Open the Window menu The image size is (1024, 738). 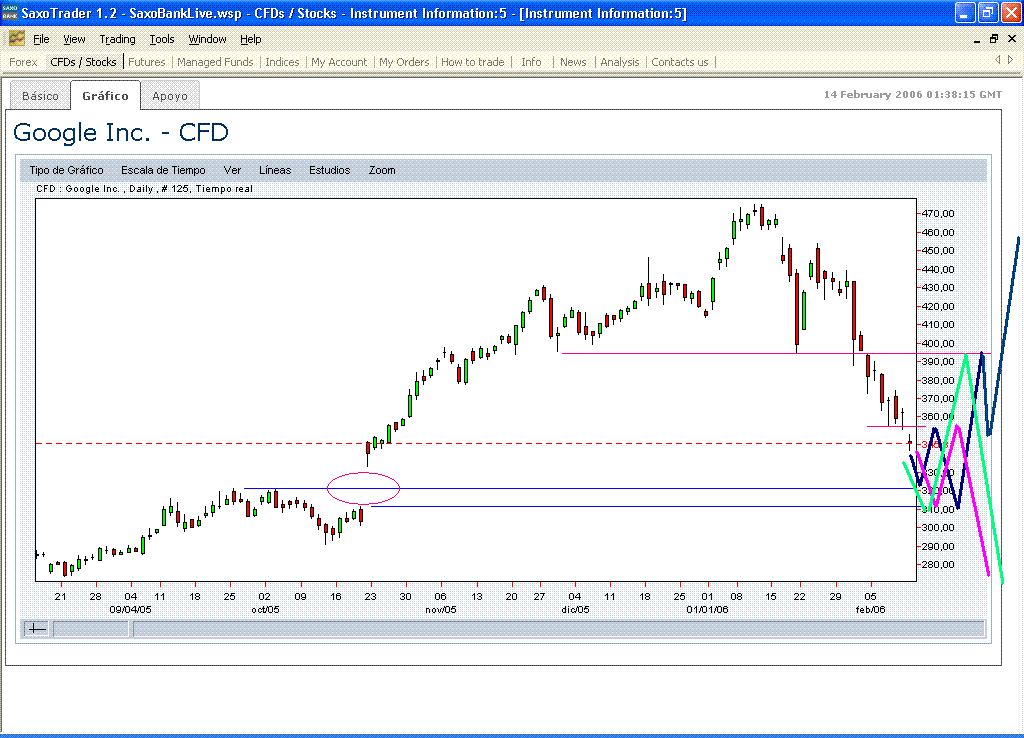(x=208, y=39)
